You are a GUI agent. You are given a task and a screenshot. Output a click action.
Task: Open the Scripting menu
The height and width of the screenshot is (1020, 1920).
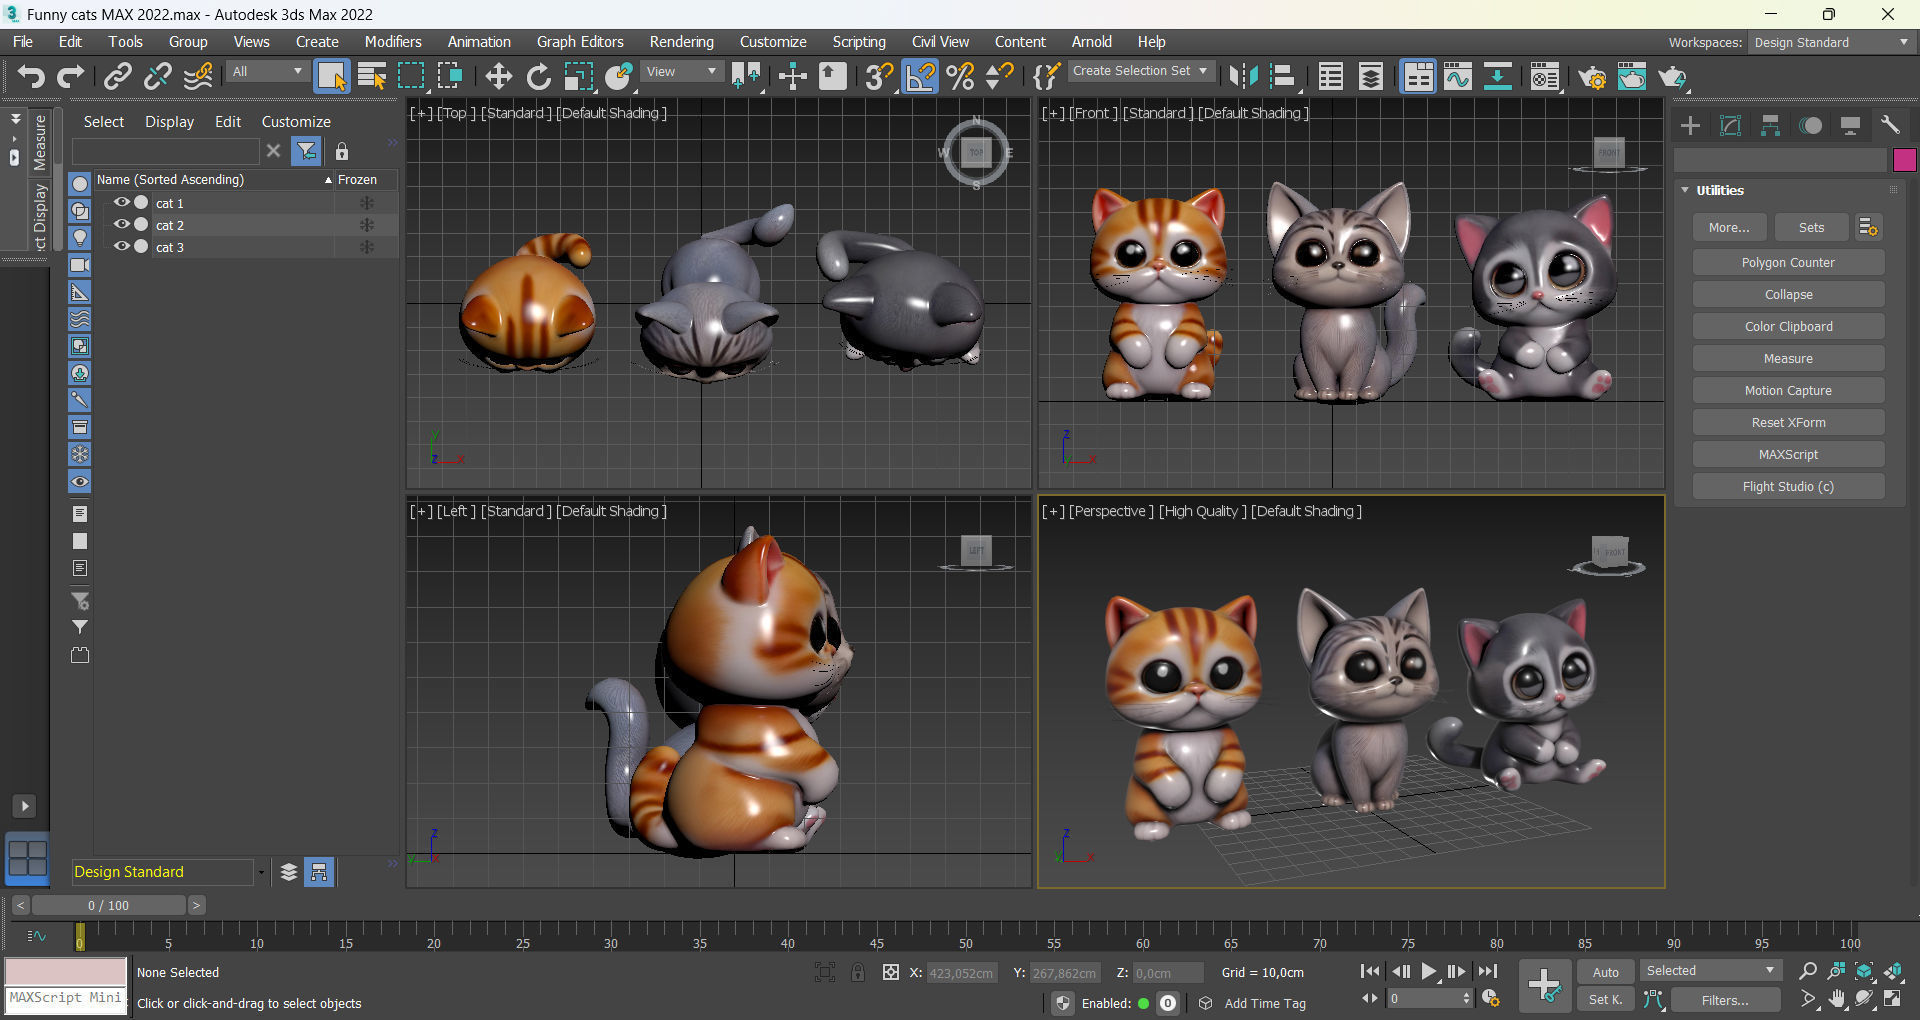(859, 42)
